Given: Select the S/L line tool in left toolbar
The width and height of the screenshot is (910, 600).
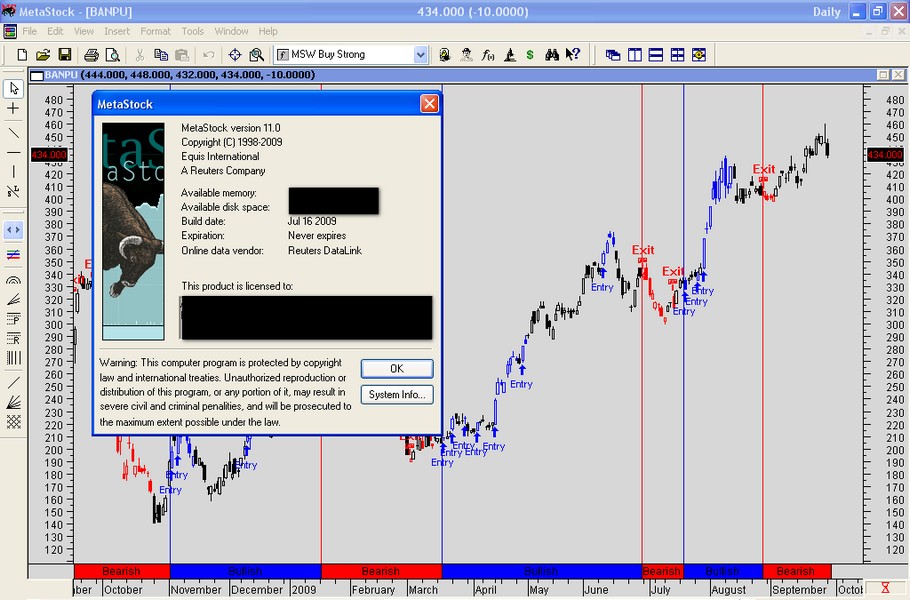Looking at the screenshot, I should (x=13, y=191).
